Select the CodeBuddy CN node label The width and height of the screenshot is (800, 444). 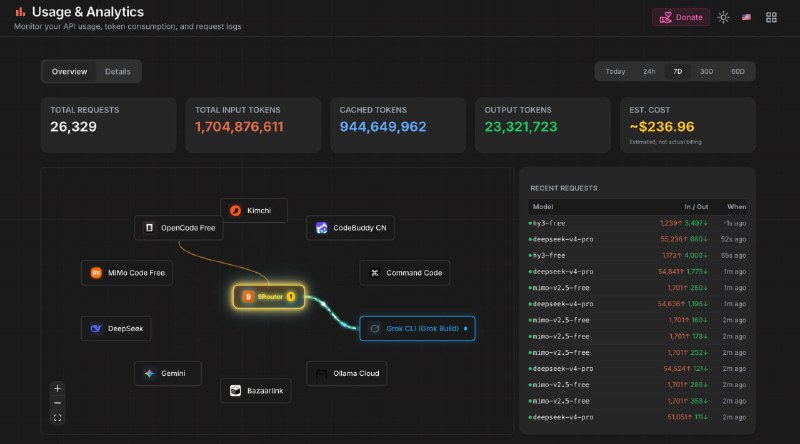click(360, 228)
